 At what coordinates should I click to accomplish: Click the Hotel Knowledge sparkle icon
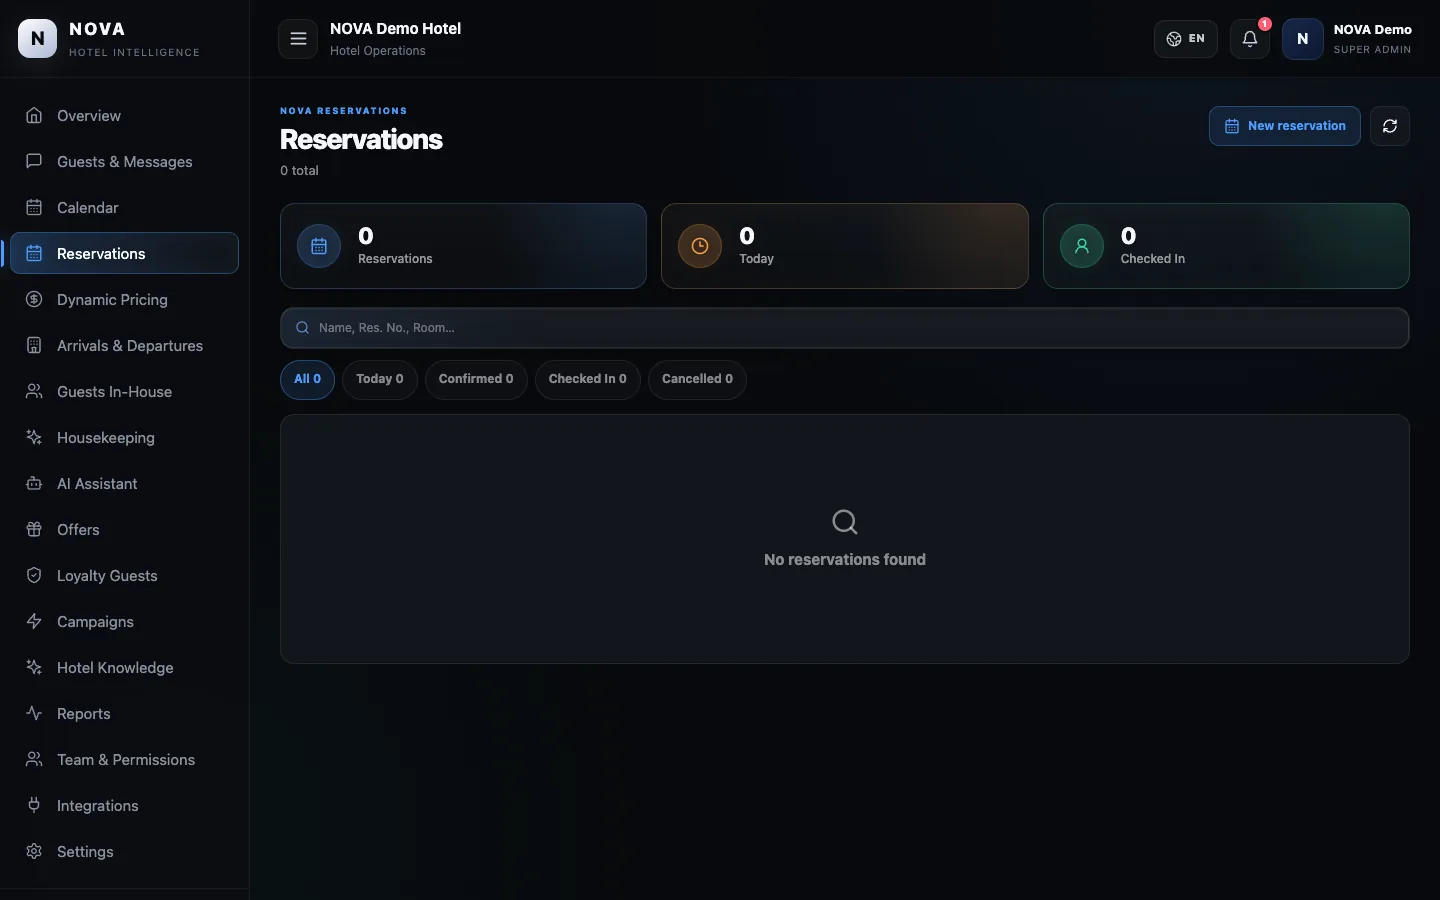(x=34, y=667)
